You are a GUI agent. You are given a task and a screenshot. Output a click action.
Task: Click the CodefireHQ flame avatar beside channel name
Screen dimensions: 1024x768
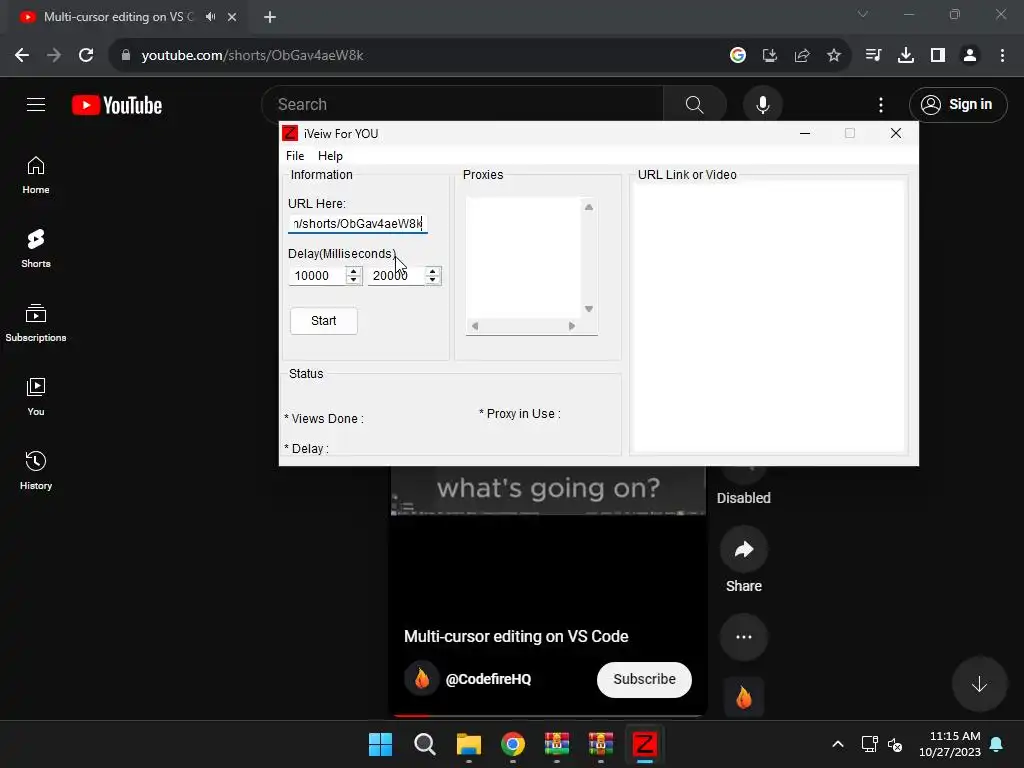point(421,679)
